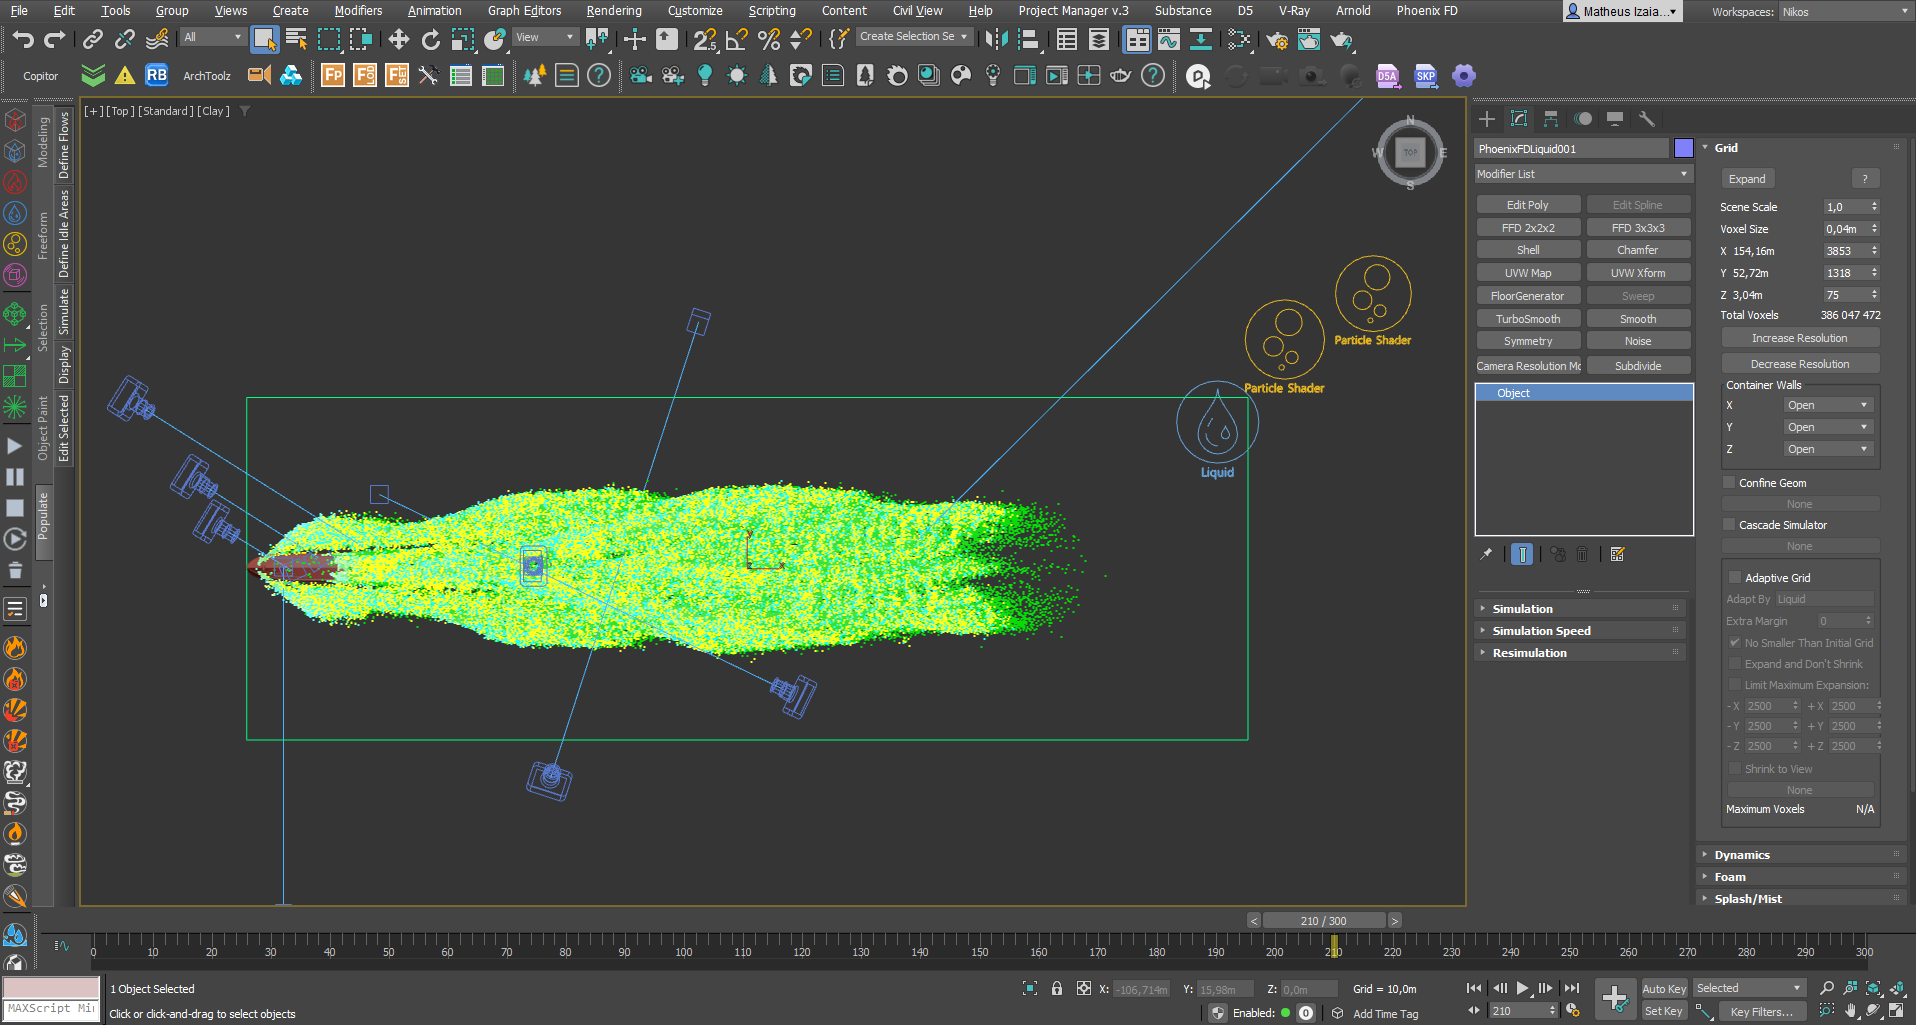This screenshot has width=1916, height=1025.
Task: Open the Scripting menu
Action: click(x=772, y=11)
